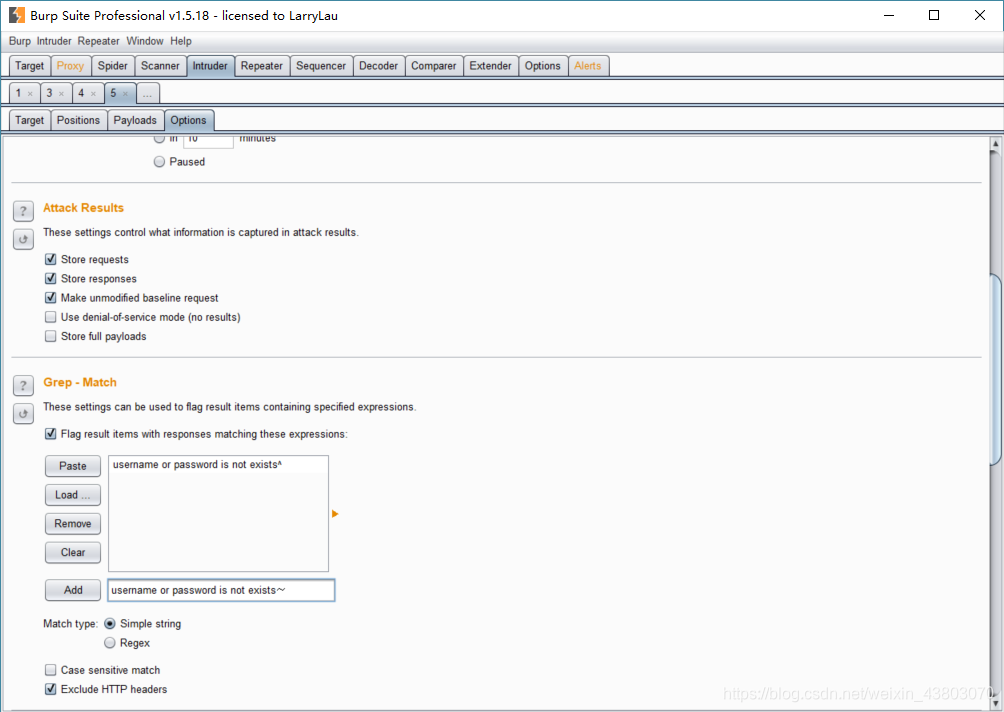Image resolution: width=1004 pixels, height=712 pixels.
Task: Open the Burp menu
Action: pos(20,41)
